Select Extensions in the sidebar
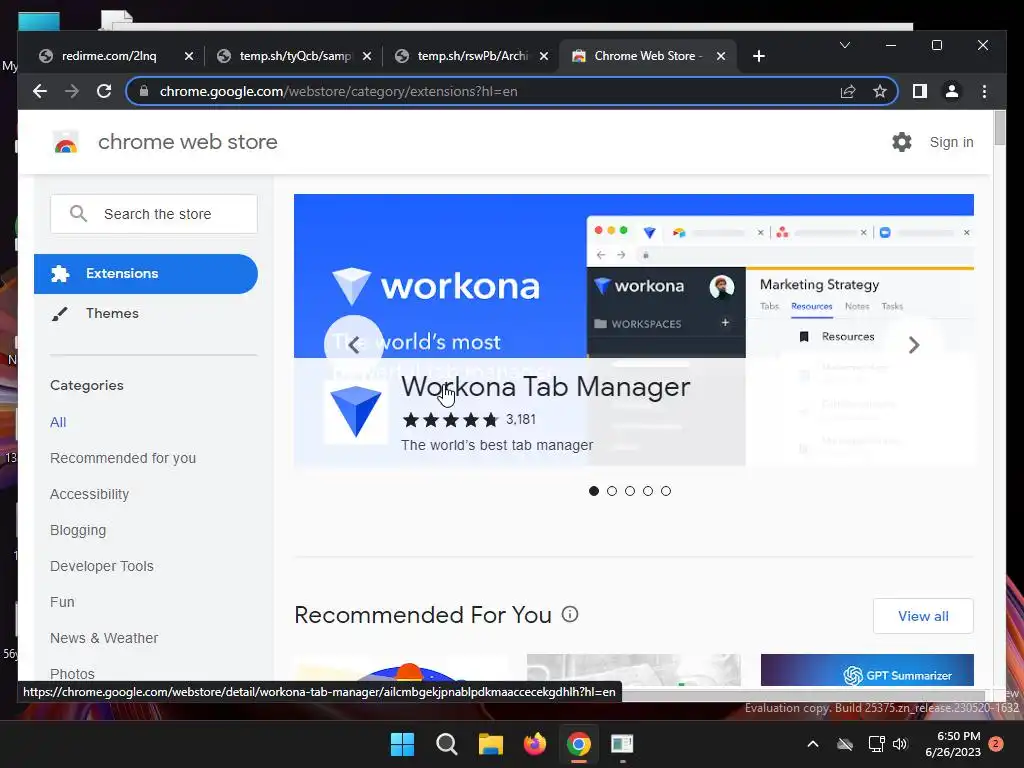1024x768 pixels. point(146,274)
